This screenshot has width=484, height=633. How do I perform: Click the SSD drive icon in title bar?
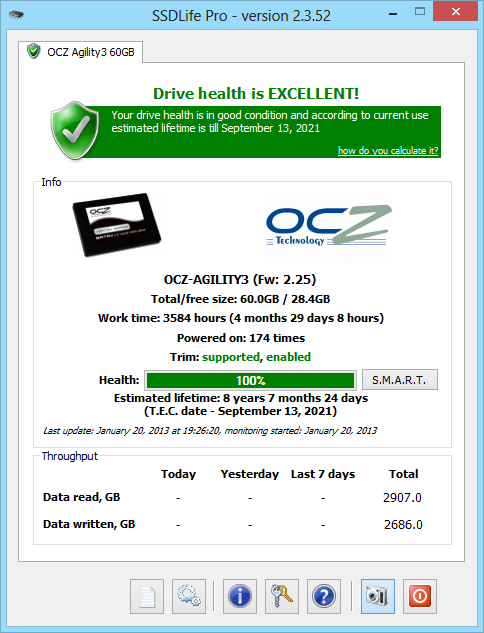16,15
